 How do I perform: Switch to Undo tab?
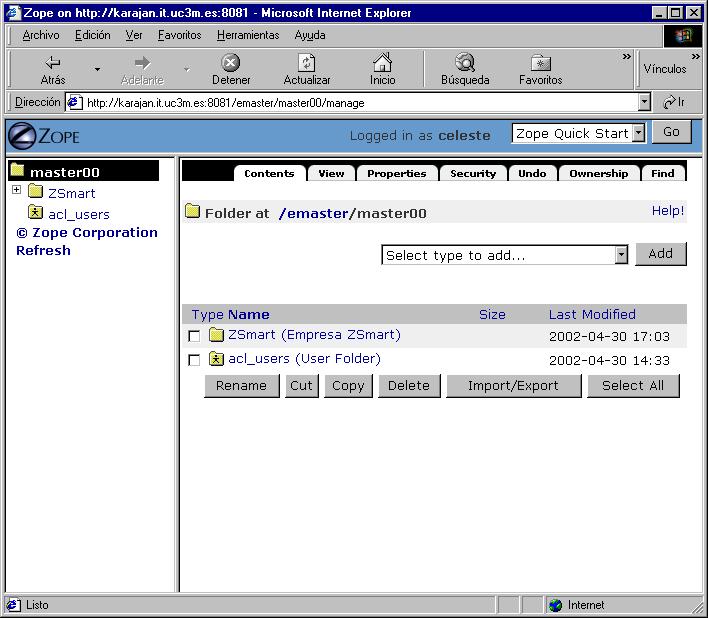pos(532,173)
